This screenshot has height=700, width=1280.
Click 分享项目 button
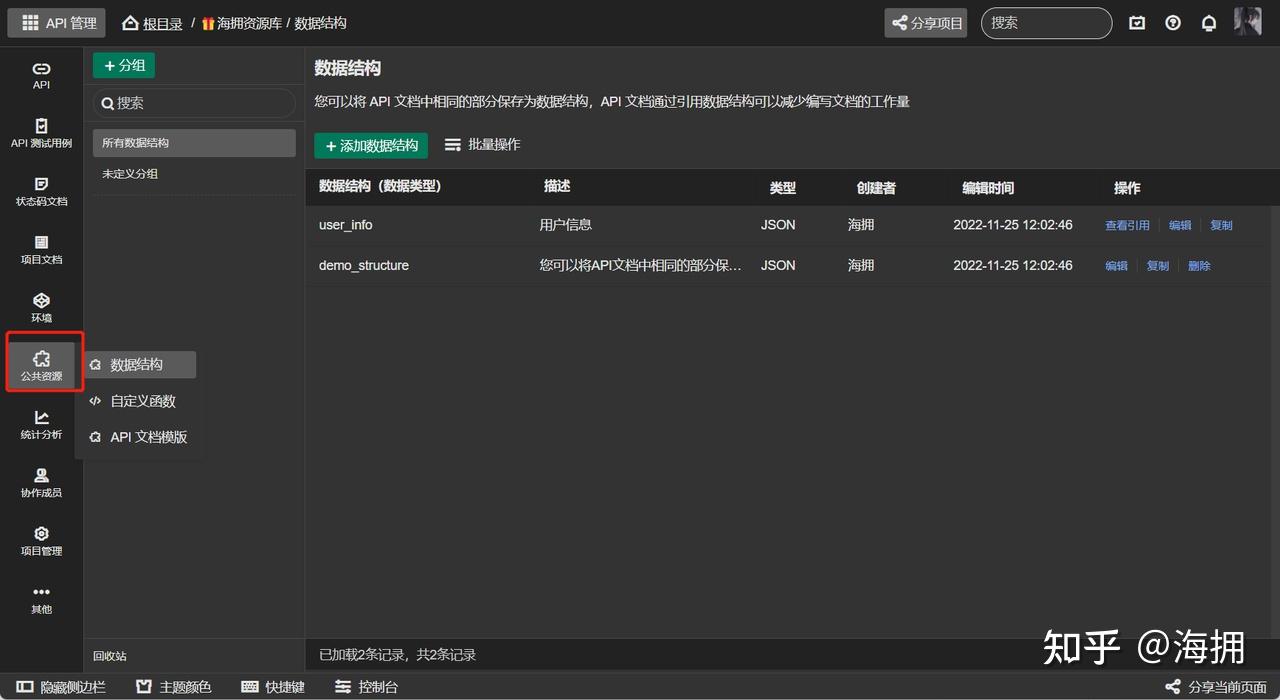coord(926,23)
